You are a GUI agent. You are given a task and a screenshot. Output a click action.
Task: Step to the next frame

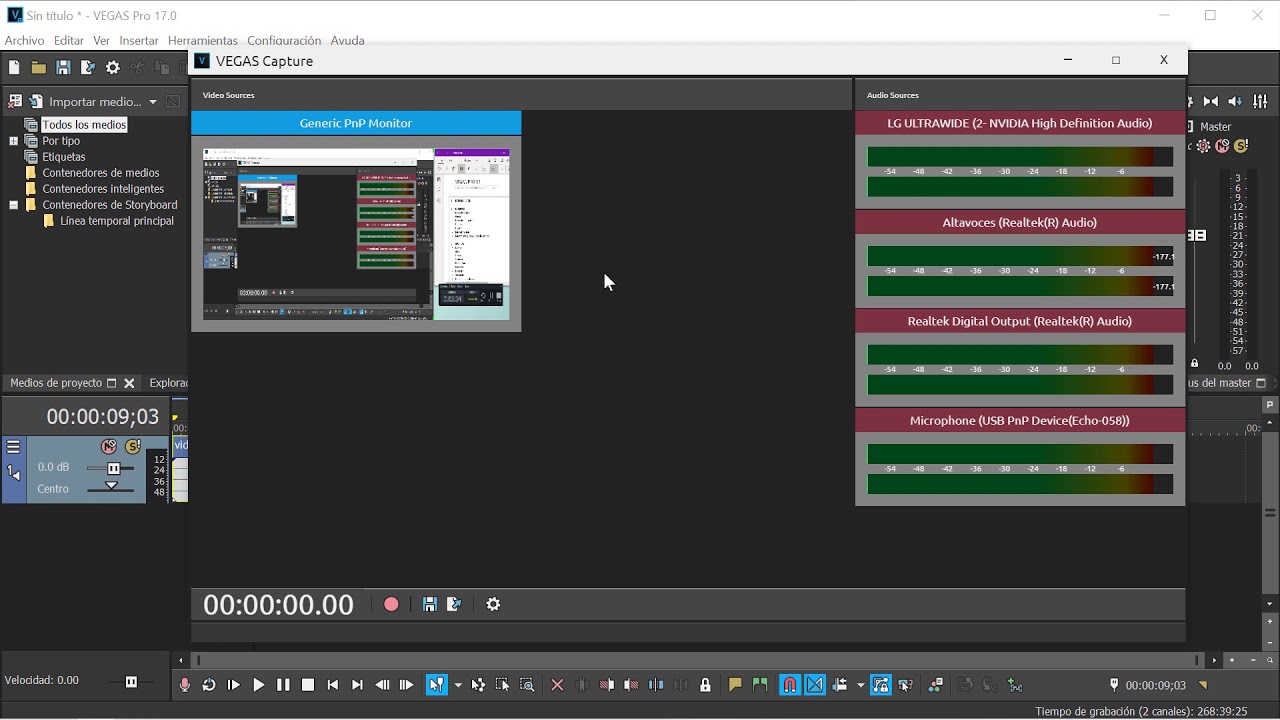[406, 685]
